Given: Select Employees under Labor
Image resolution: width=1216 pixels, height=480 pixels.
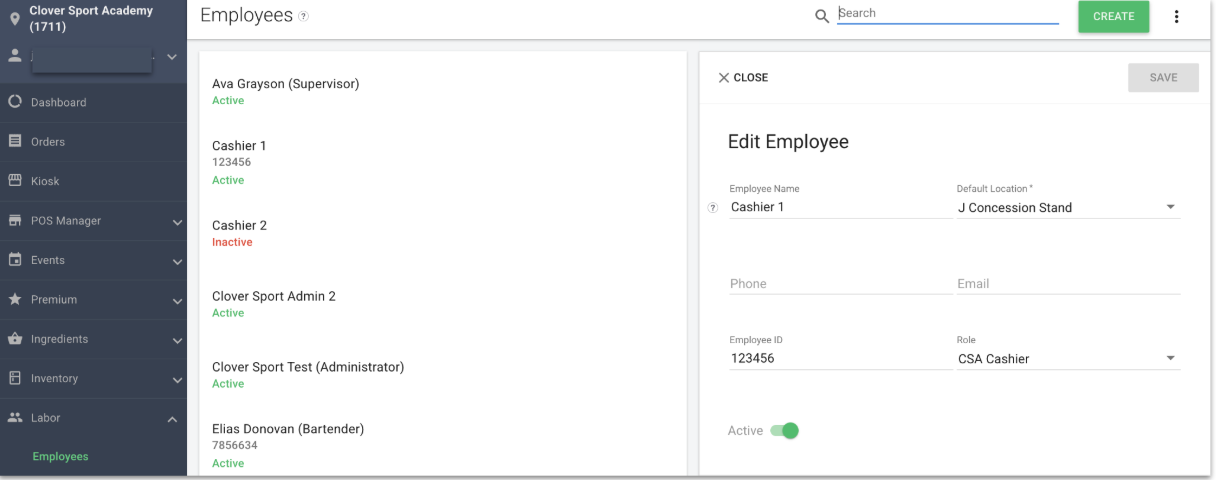Looking at the screenshot, I should point(60,456).
